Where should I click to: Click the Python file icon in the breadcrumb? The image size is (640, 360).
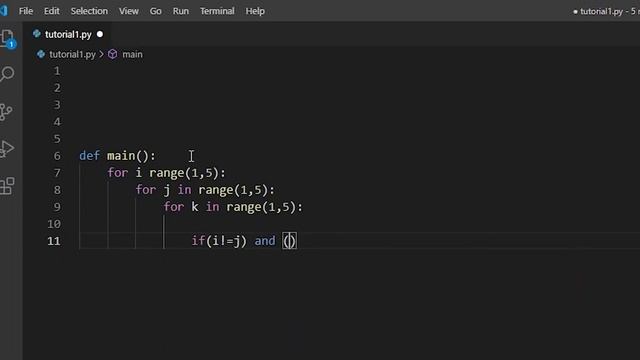41,54
